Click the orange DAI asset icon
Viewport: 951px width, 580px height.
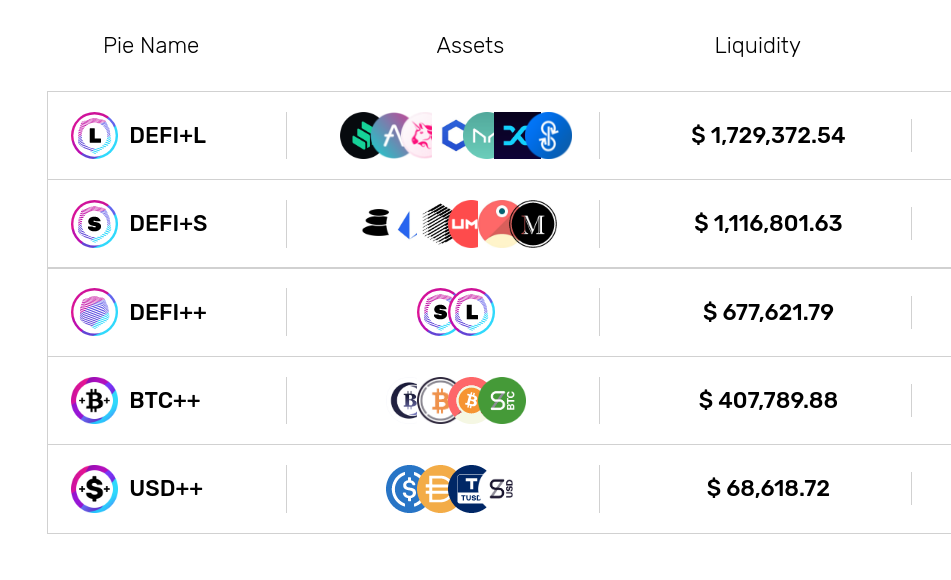click(x=437, y=488)
